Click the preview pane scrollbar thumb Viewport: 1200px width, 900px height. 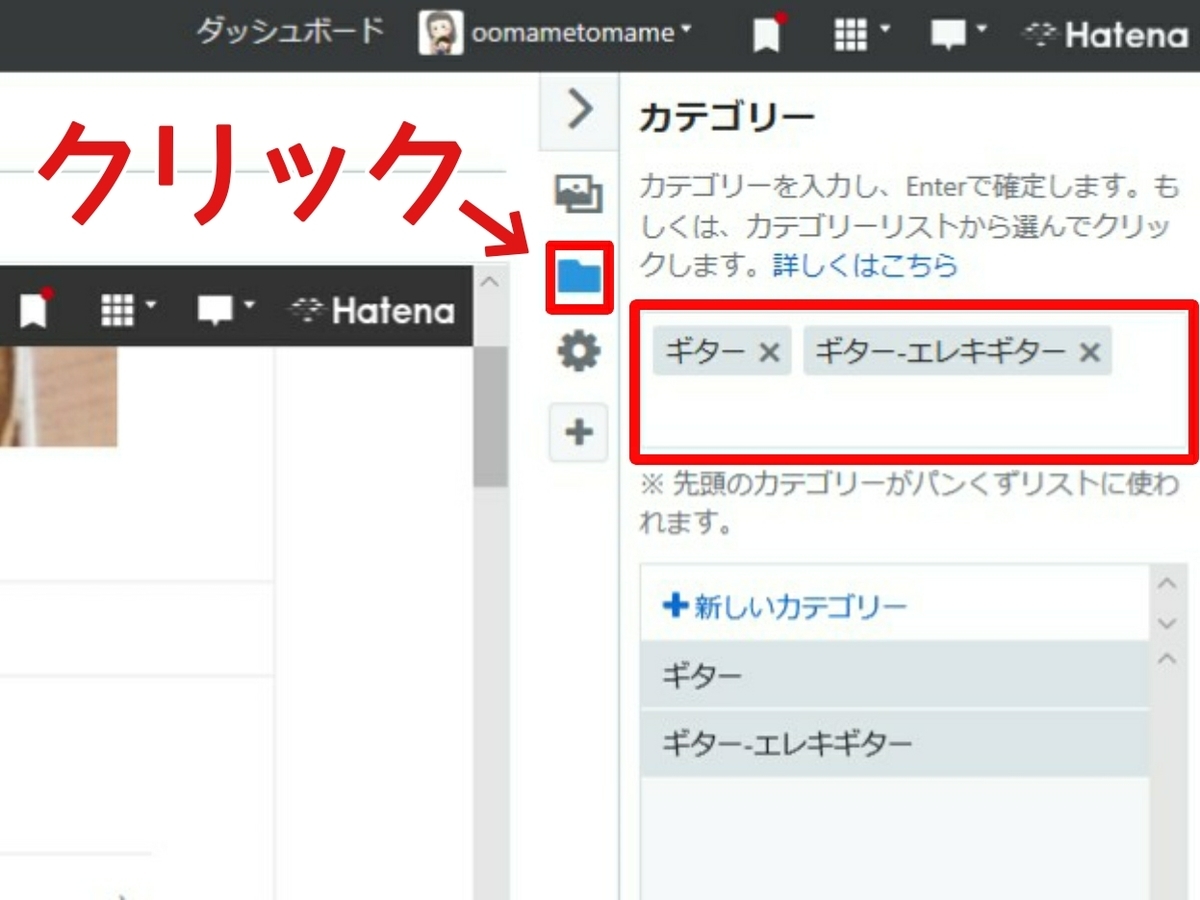490,415
